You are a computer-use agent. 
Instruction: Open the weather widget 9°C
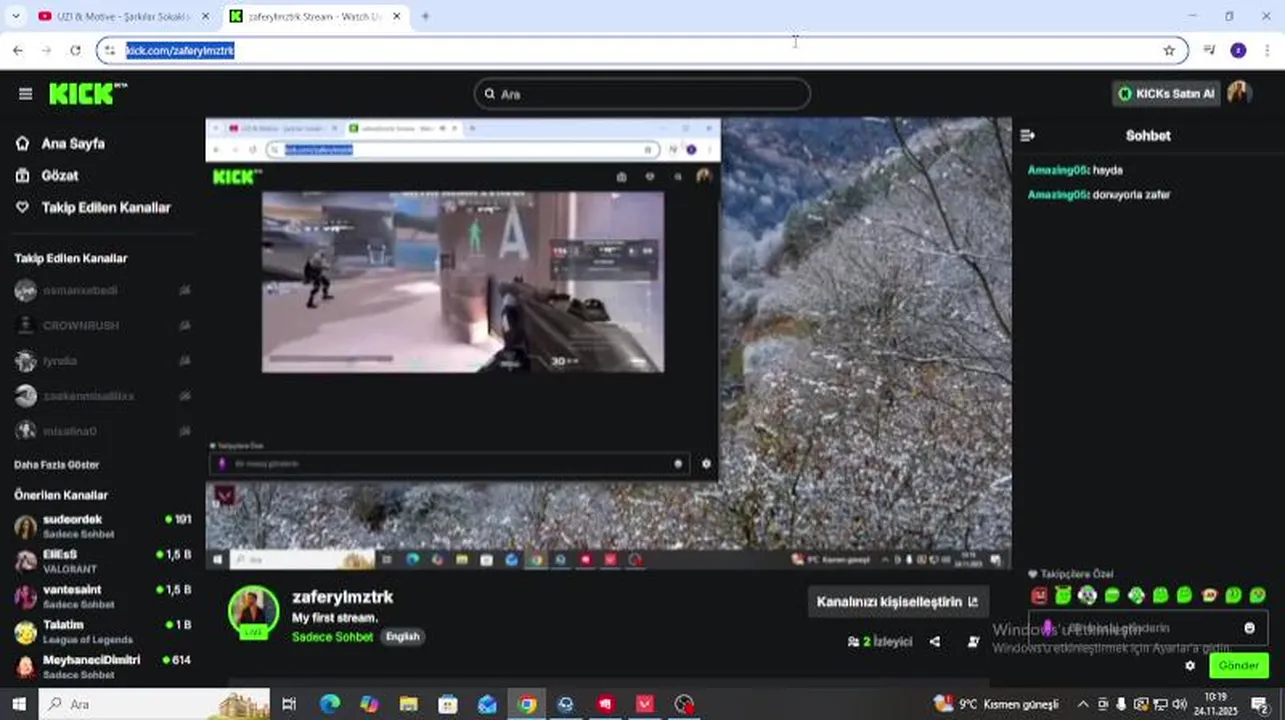[x=996, y=704]
